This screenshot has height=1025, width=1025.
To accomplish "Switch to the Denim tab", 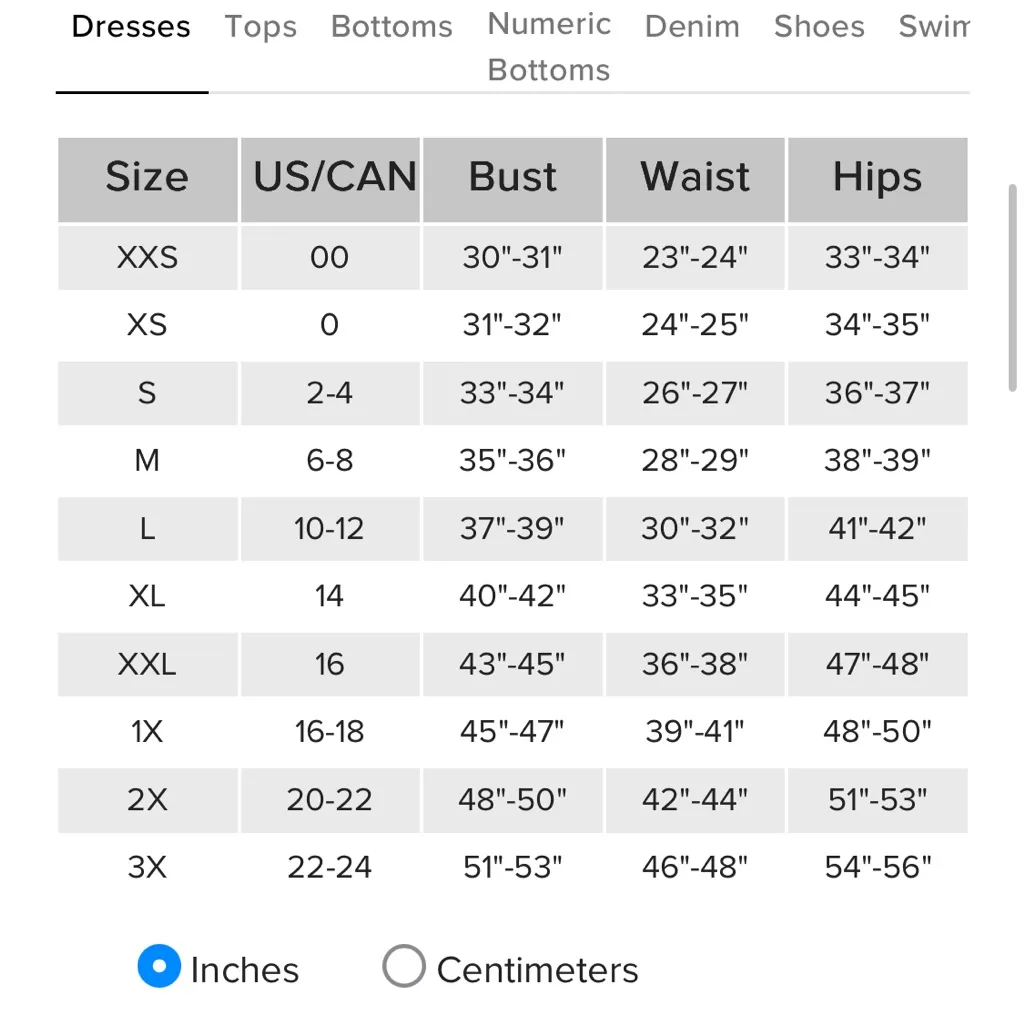I will click(692, 27).
